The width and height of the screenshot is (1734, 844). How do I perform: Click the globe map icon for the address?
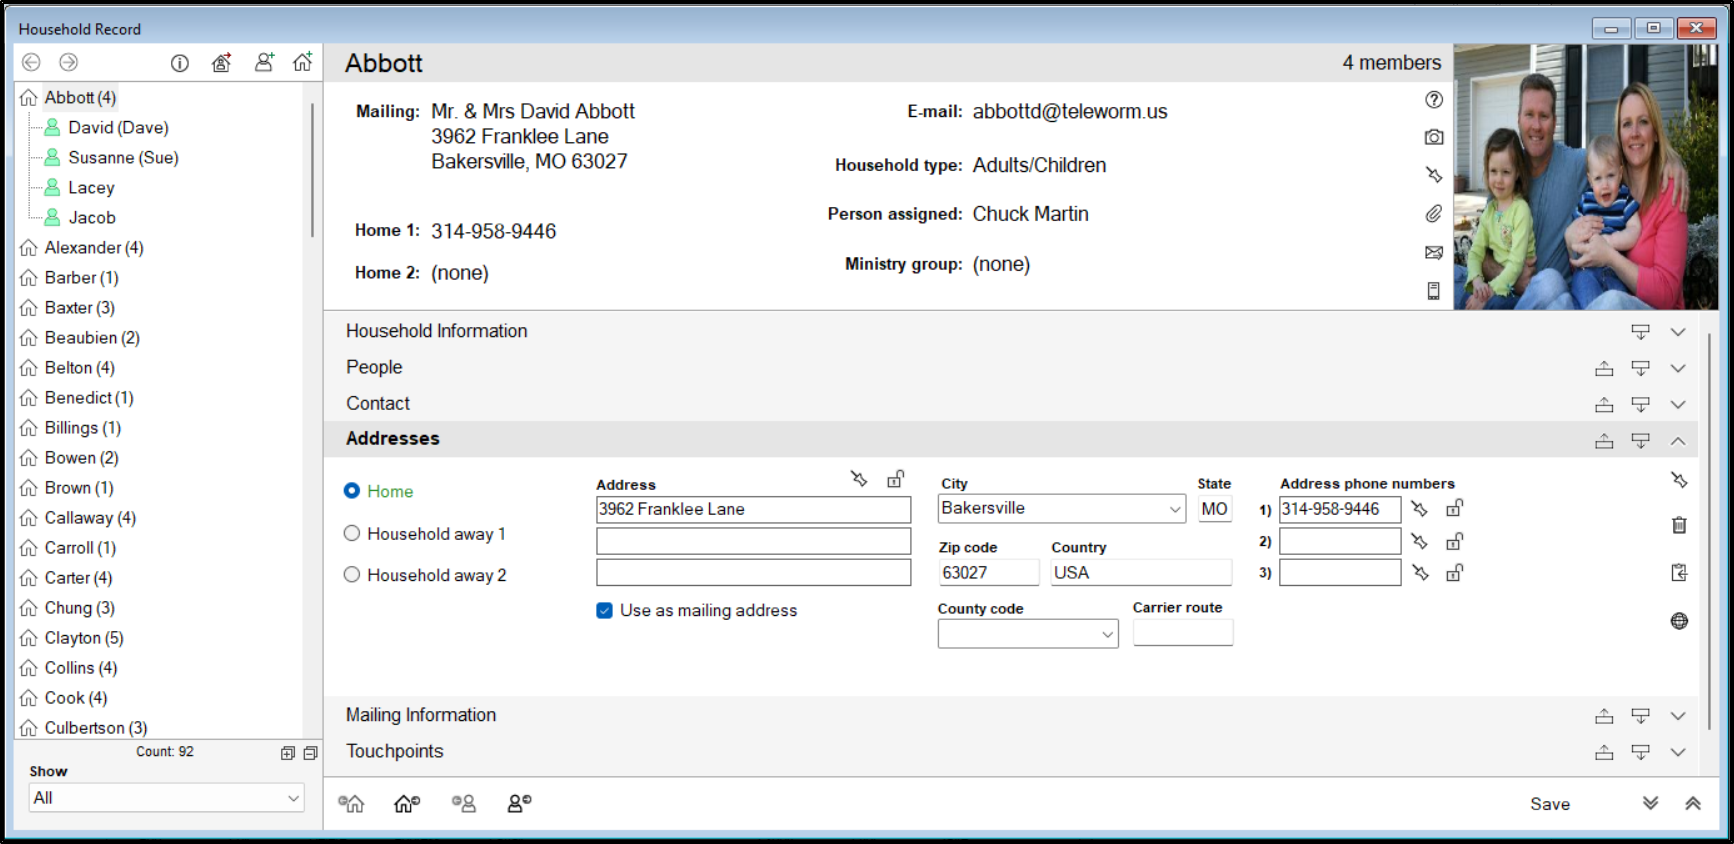(x=1679, y=621)
